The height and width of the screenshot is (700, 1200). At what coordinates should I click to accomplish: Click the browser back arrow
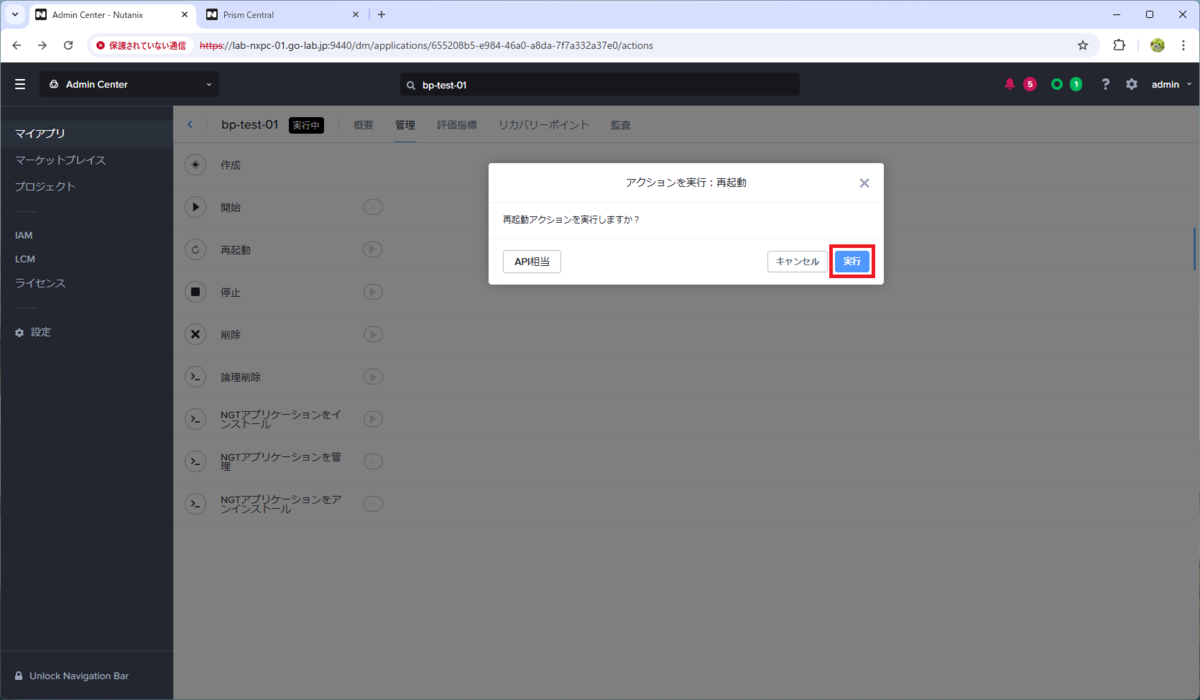(16, 45)
